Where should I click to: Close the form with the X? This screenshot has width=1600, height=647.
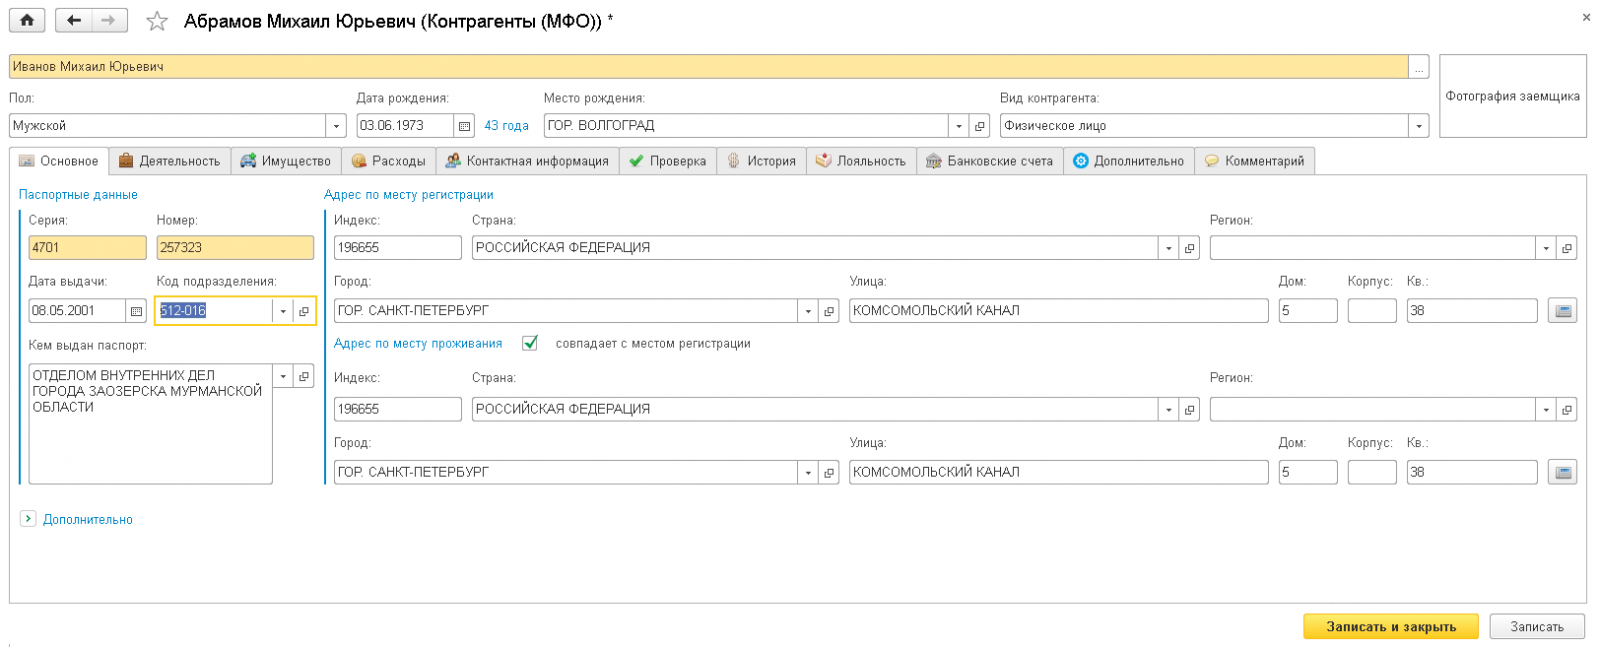coord(1586,18)
